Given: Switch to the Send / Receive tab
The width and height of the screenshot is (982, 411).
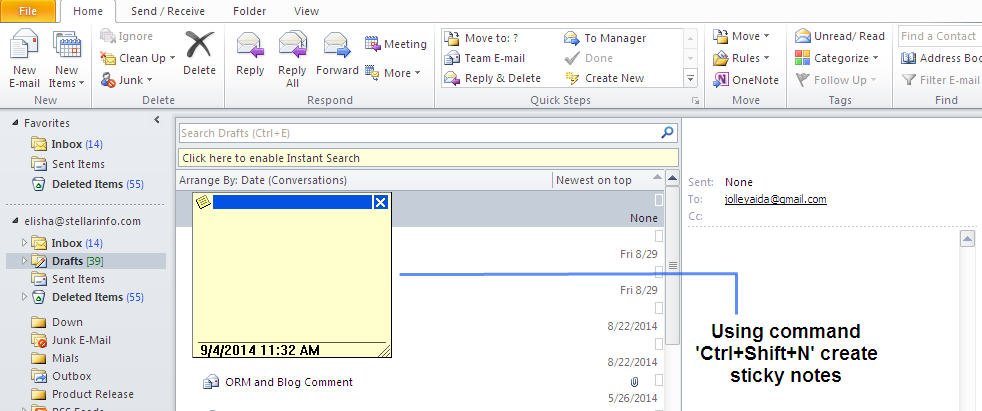Looking at the screenshot, I should (x=166, y=11).
